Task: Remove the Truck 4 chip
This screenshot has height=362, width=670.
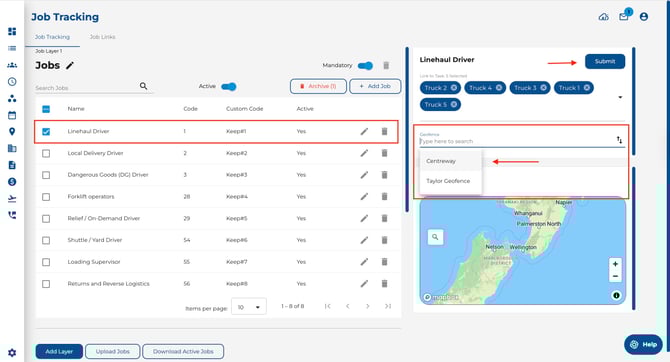Action: 499,88
